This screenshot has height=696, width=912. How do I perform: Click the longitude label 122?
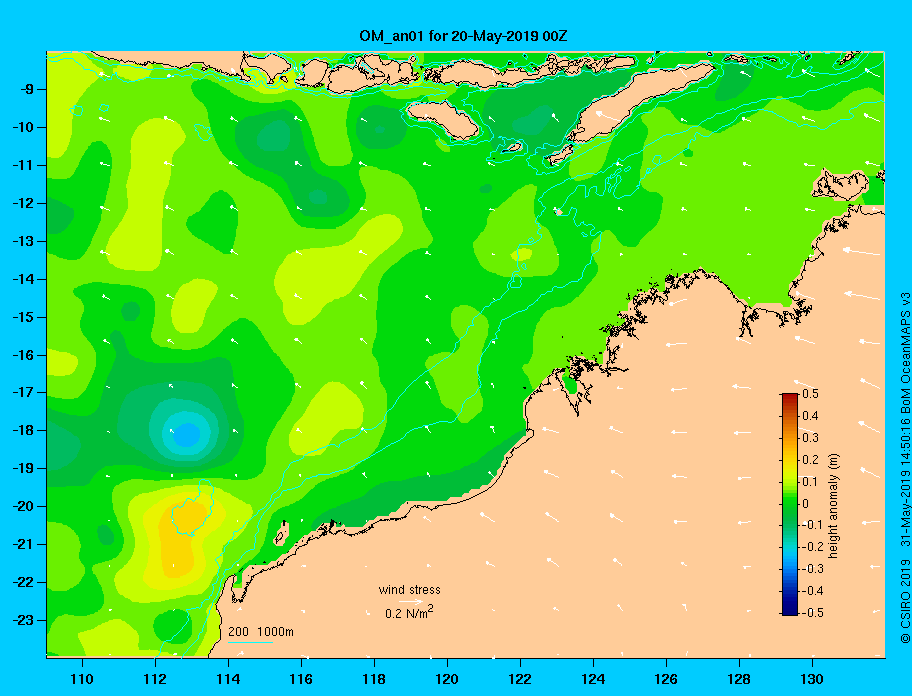click(520, 679)
